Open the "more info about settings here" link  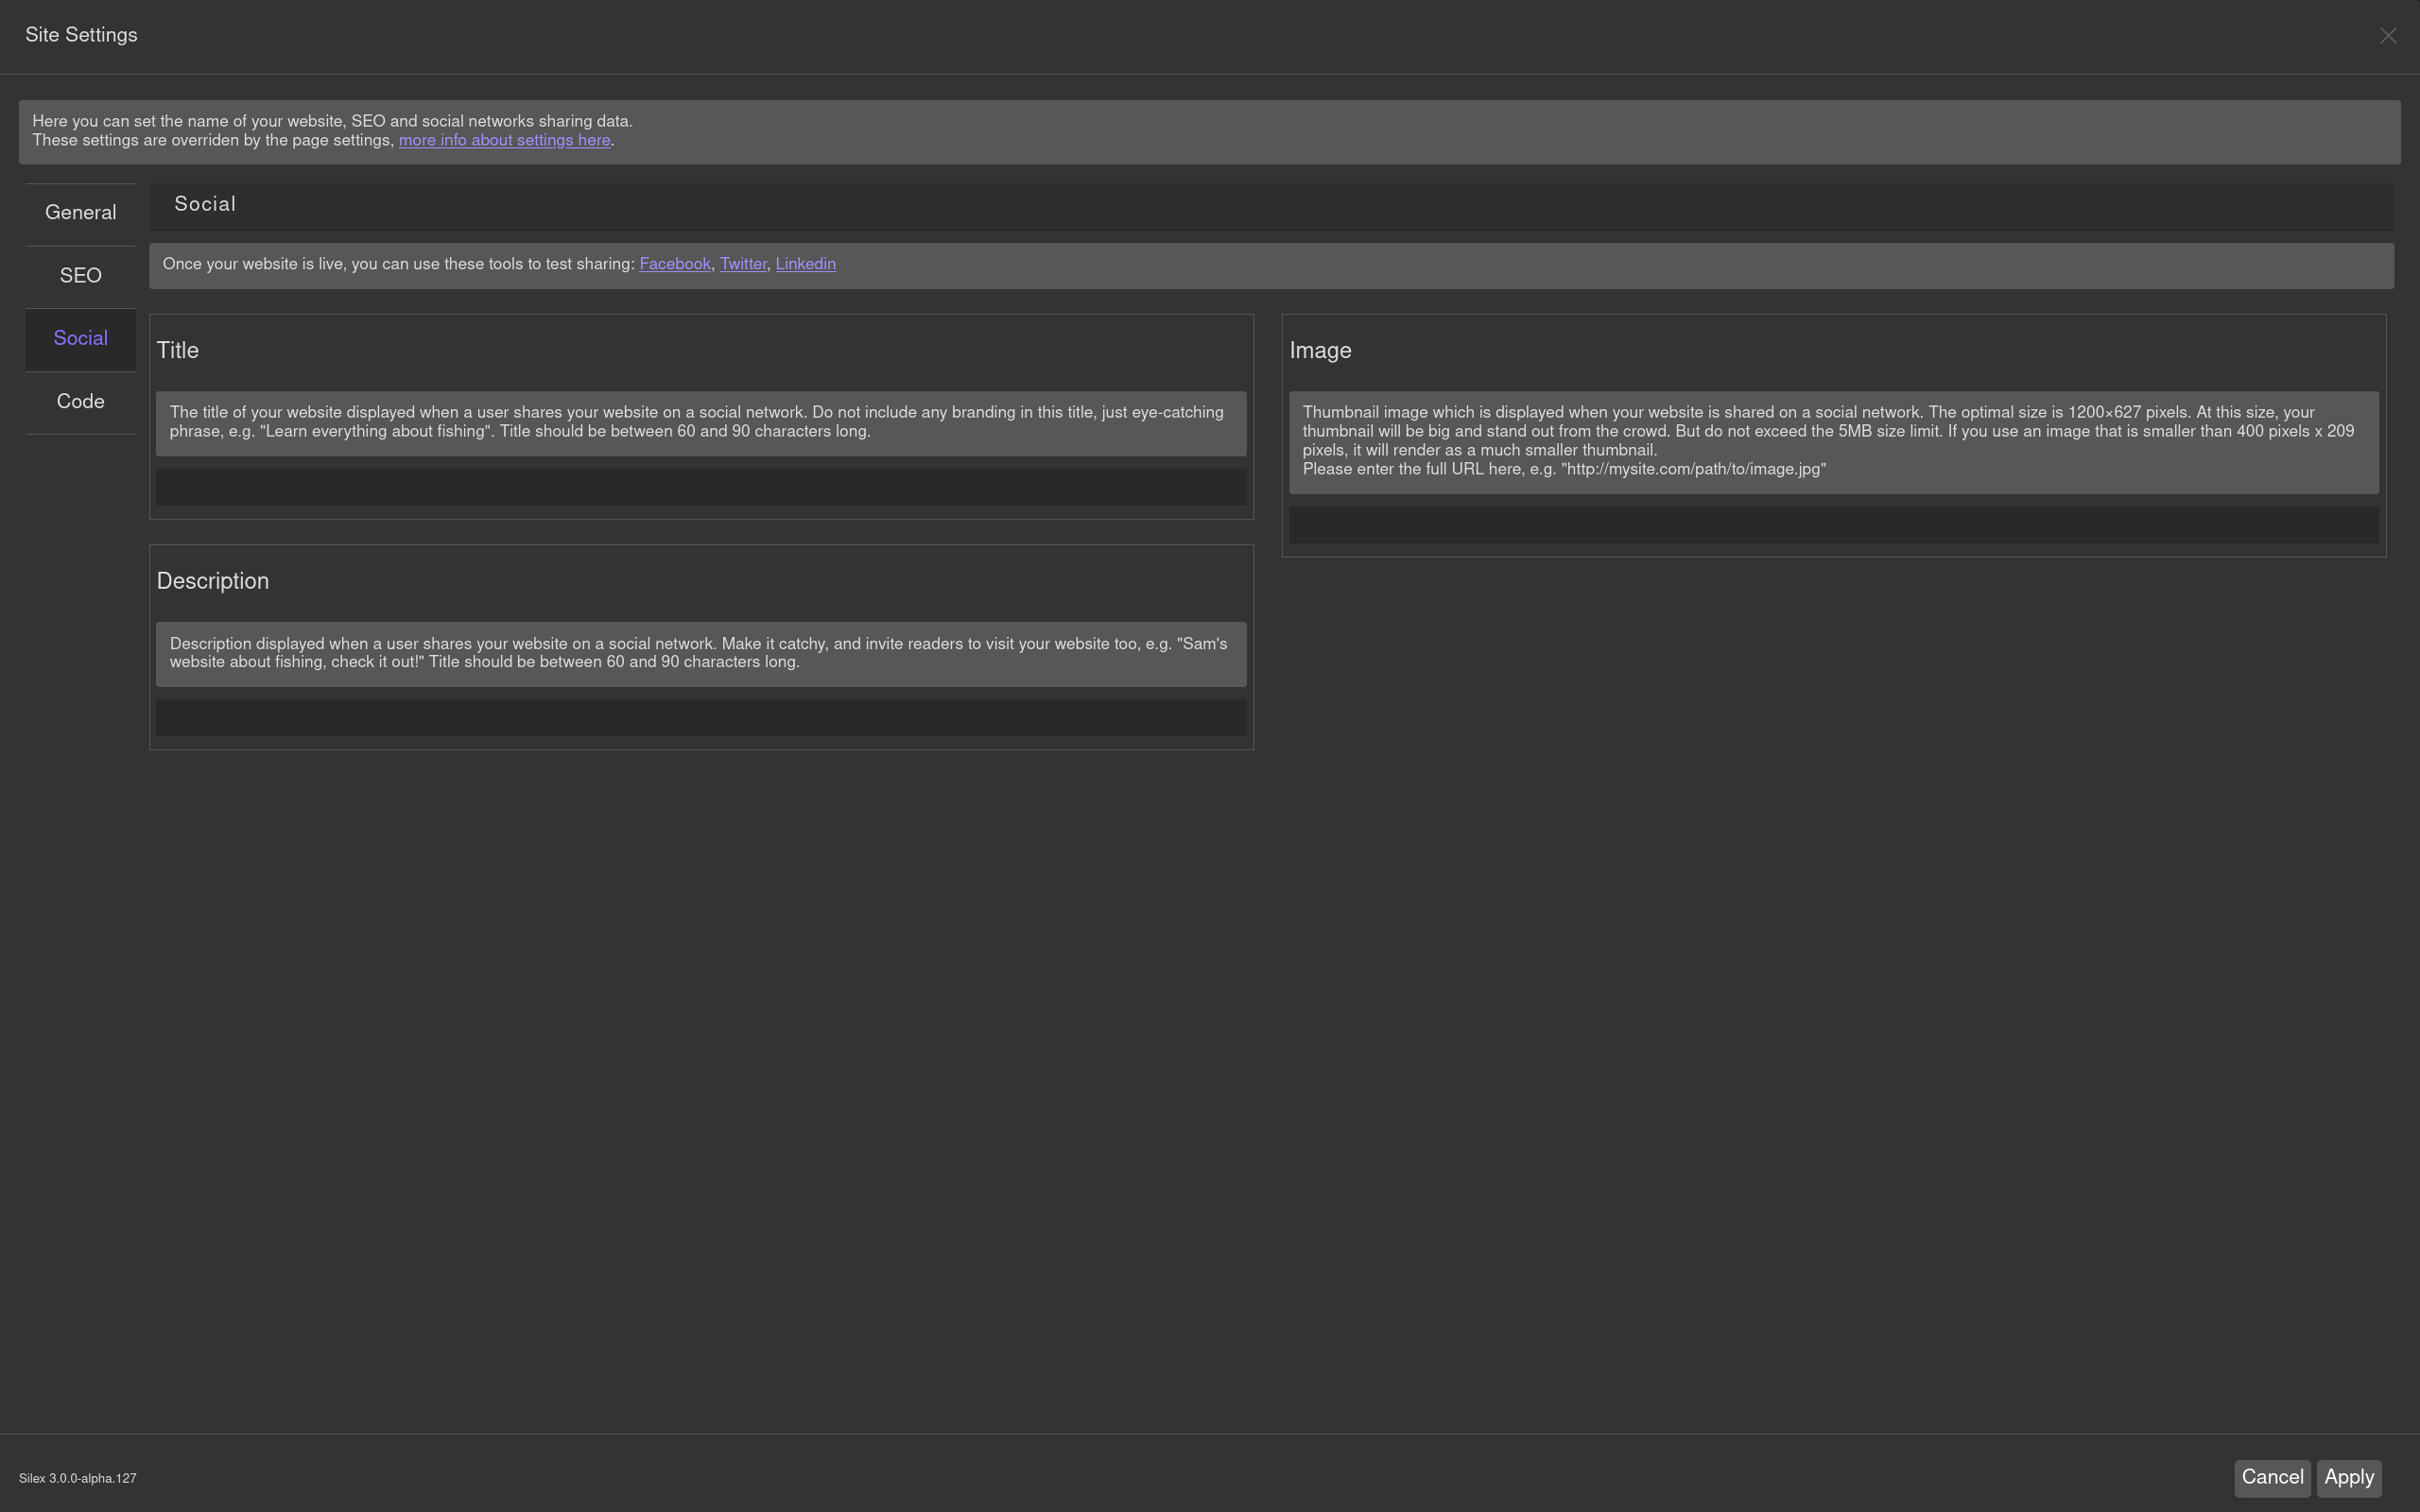(x=504, y=140)
